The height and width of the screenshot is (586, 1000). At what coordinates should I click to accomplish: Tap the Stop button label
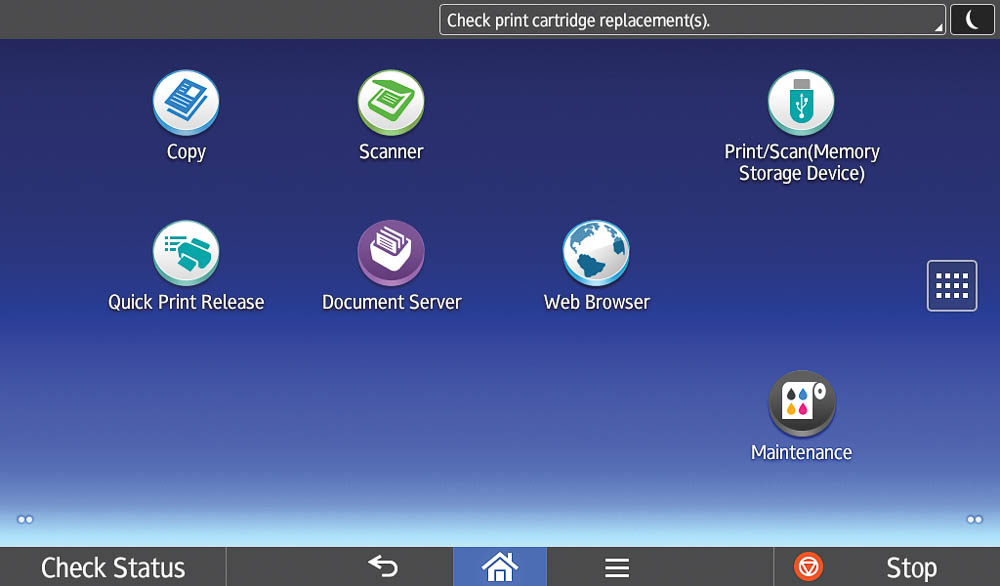click(x=911, y=568)
